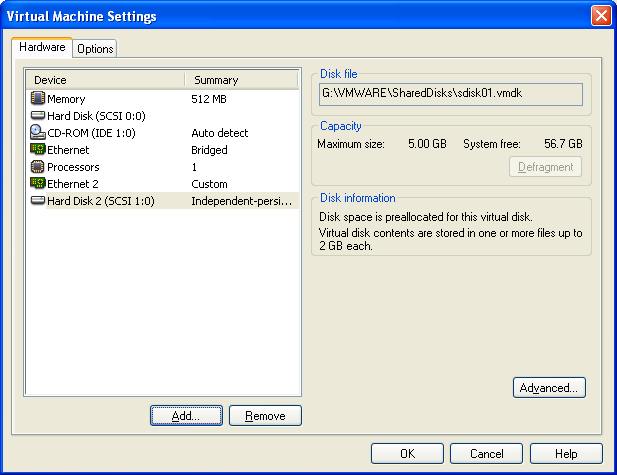Click the Memory device icon
Screen dimensions: 617x475
point(38,99)
